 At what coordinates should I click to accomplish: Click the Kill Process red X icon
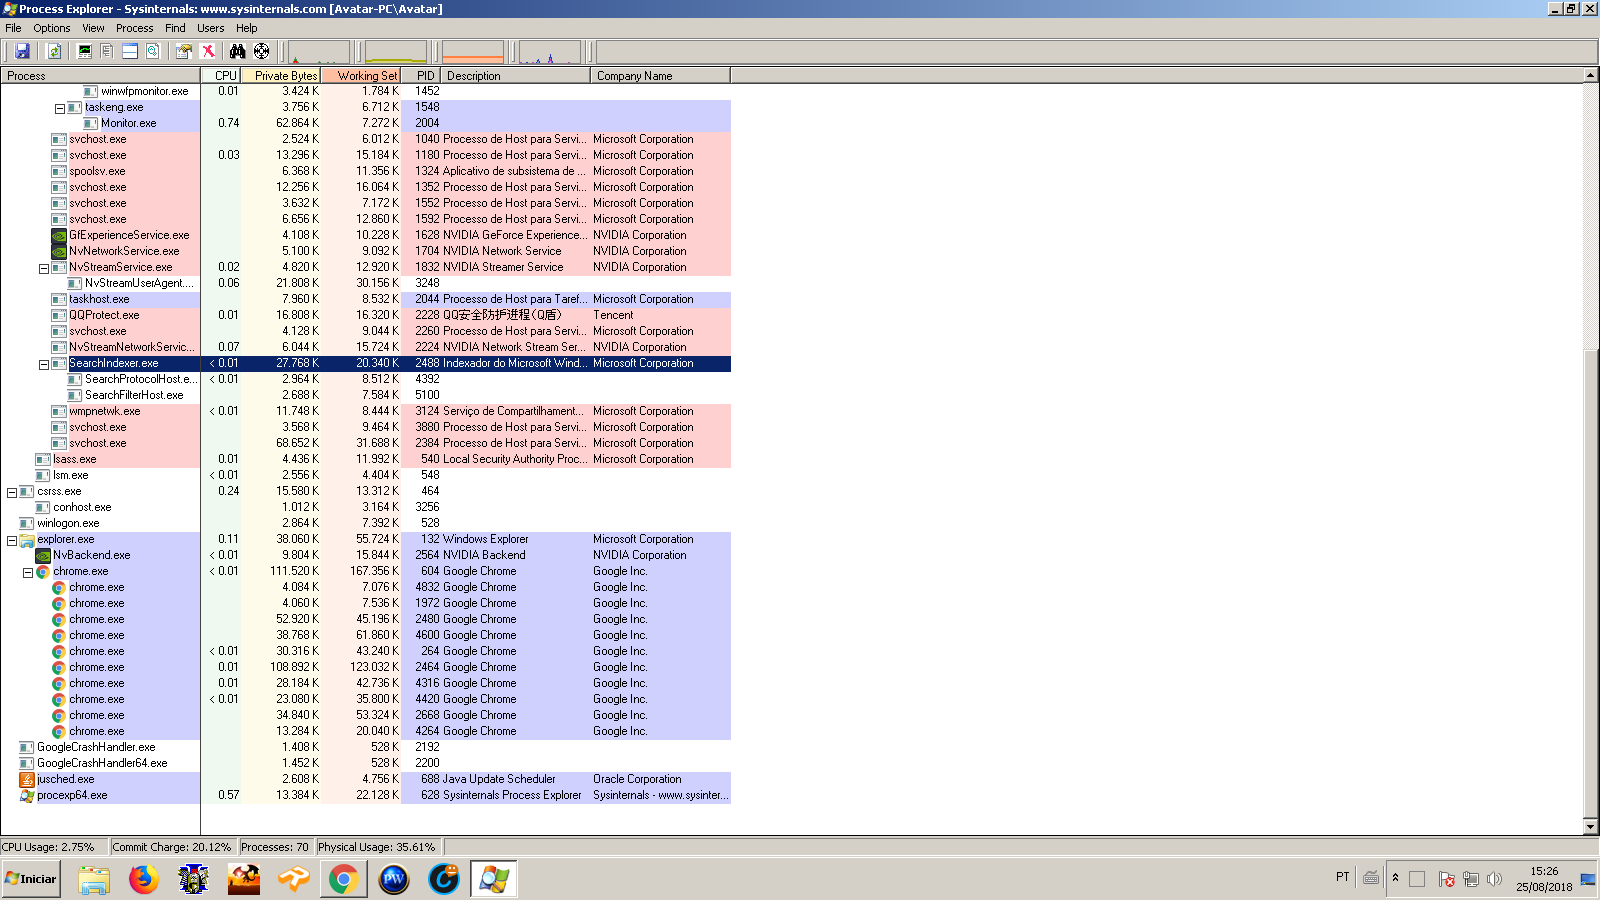[x=208, y=51]
